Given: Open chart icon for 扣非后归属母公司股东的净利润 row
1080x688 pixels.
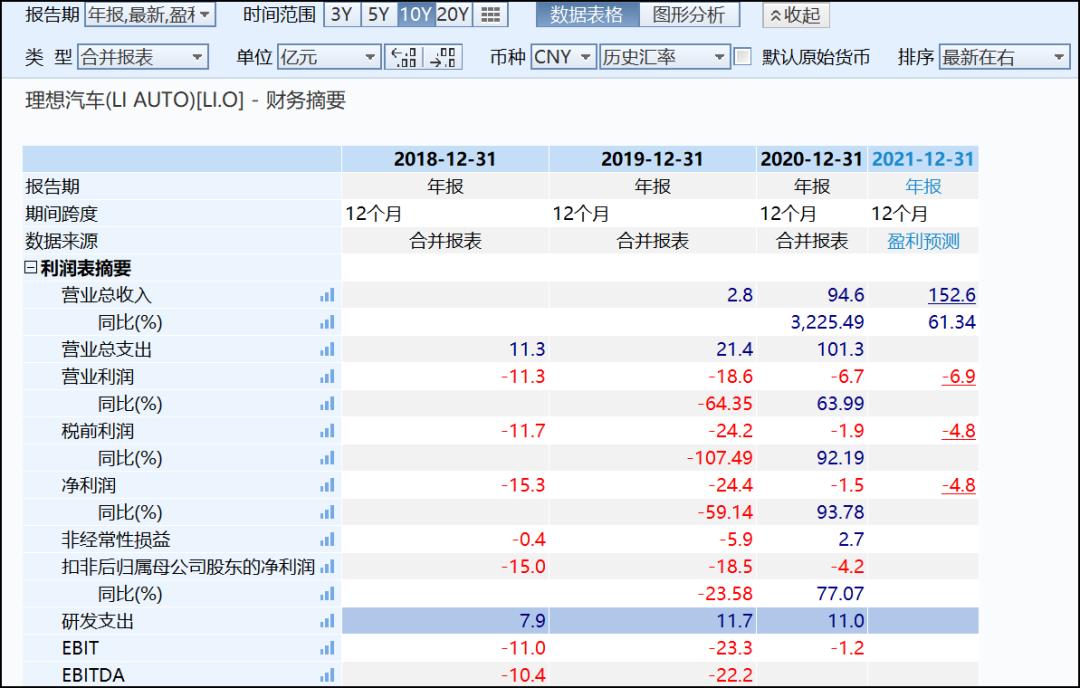Looking at the screenshot, I should click(327, 567).
